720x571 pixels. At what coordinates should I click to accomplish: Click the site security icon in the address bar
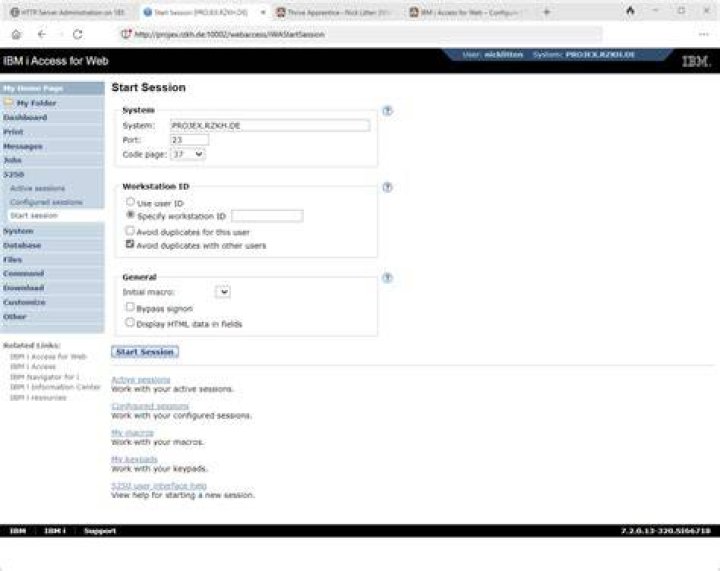pyautogui.click(x=126, y=34)
